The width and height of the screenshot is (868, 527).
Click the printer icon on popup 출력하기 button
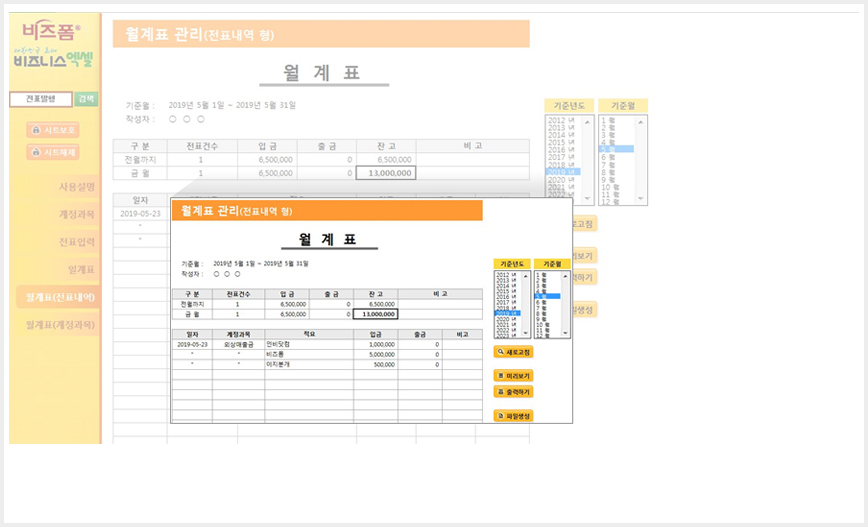pyautogui.click(x=500, y=391)
